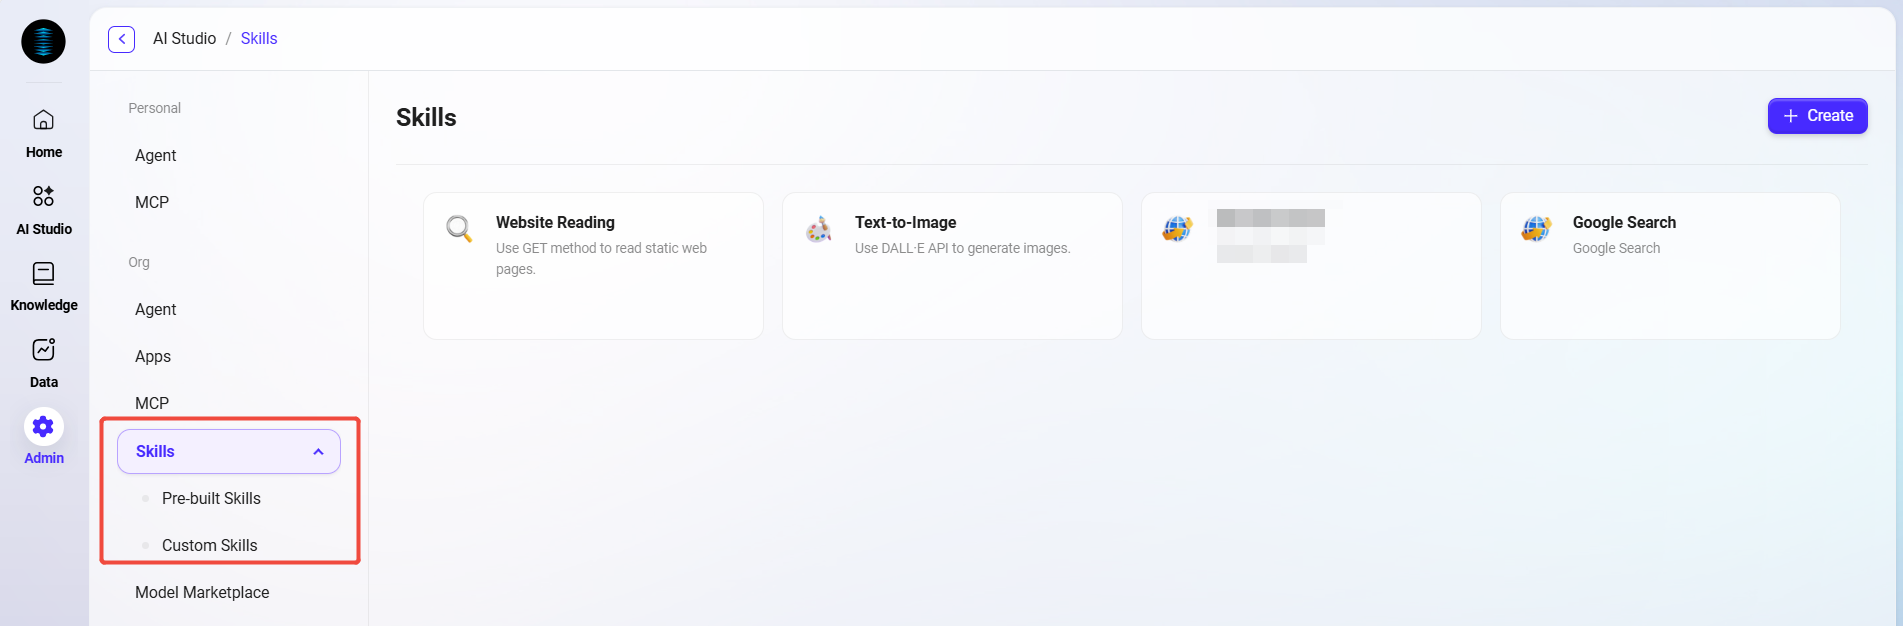
Task: Select Pre-built Skills submenu item
Action: tap(211, 498)
